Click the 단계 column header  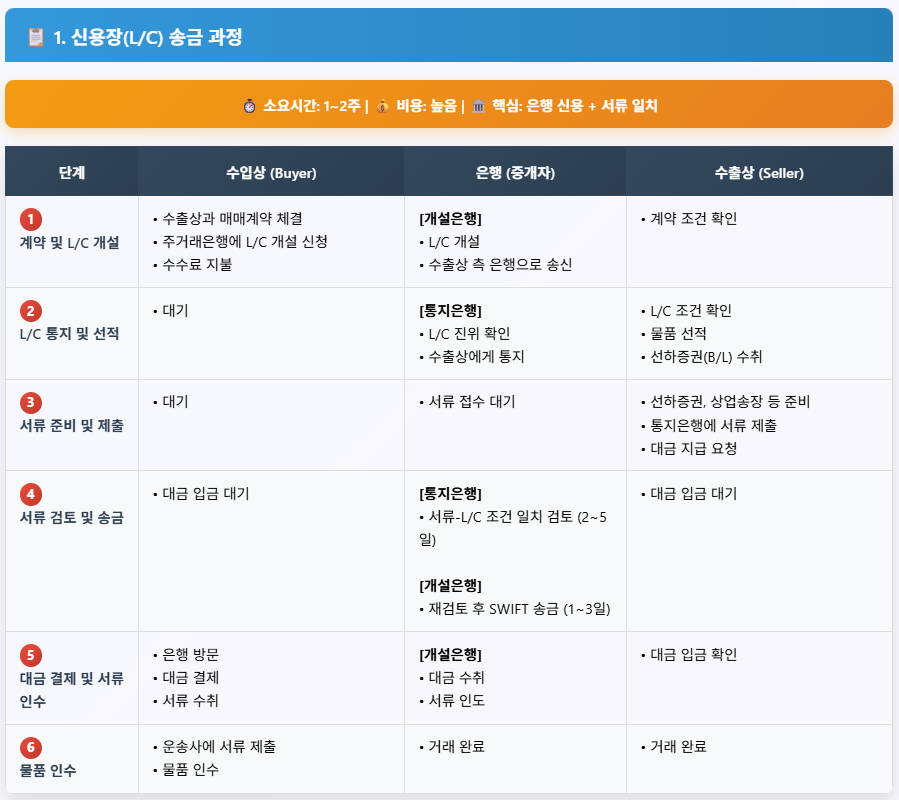pyautogui.click(x=71, y=170)
